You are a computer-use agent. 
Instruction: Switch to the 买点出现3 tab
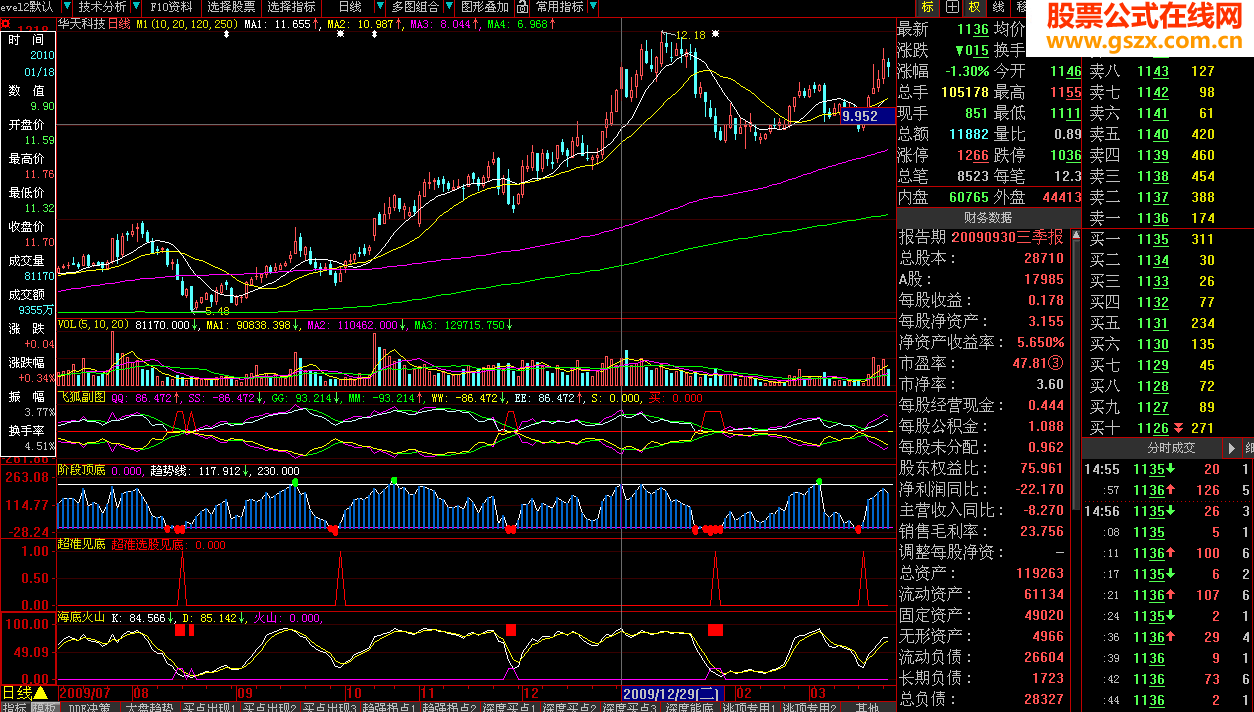330,706
